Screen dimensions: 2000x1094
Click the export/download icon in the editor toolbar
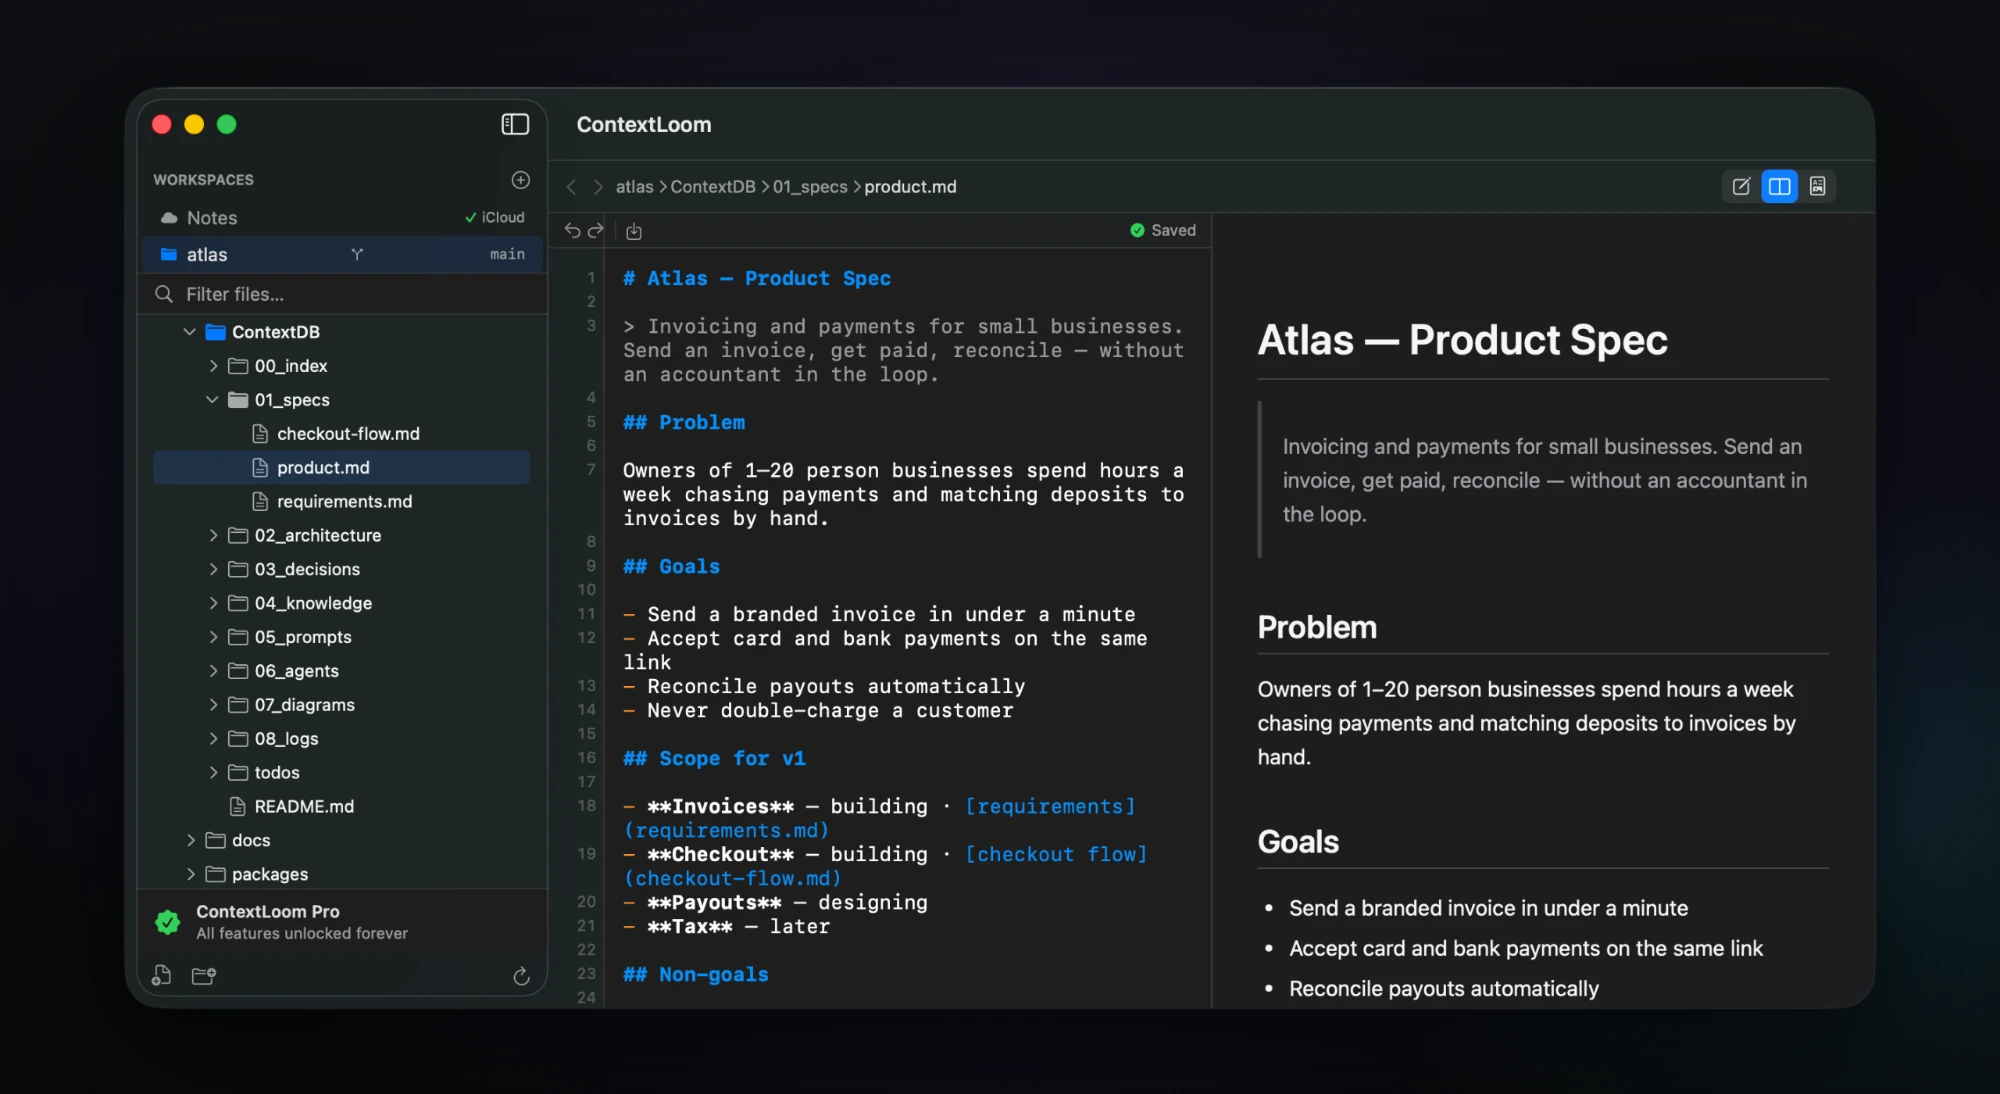coord(634,232)
